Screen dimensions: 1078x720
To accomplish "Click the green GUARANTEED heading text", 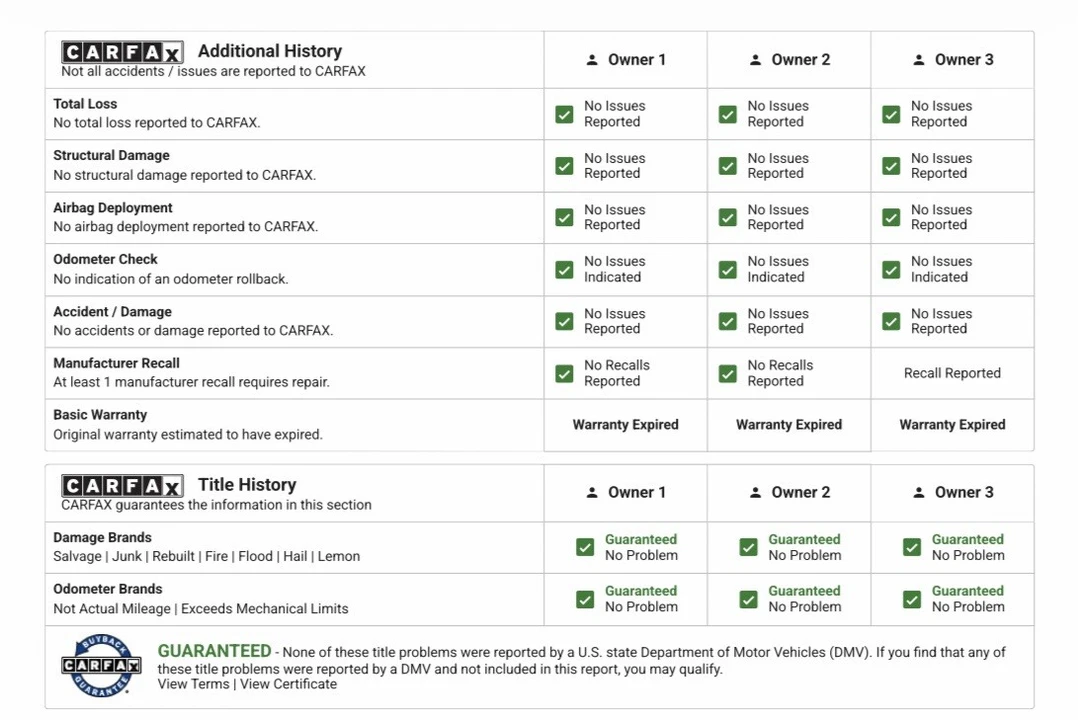I will [214, 651].
